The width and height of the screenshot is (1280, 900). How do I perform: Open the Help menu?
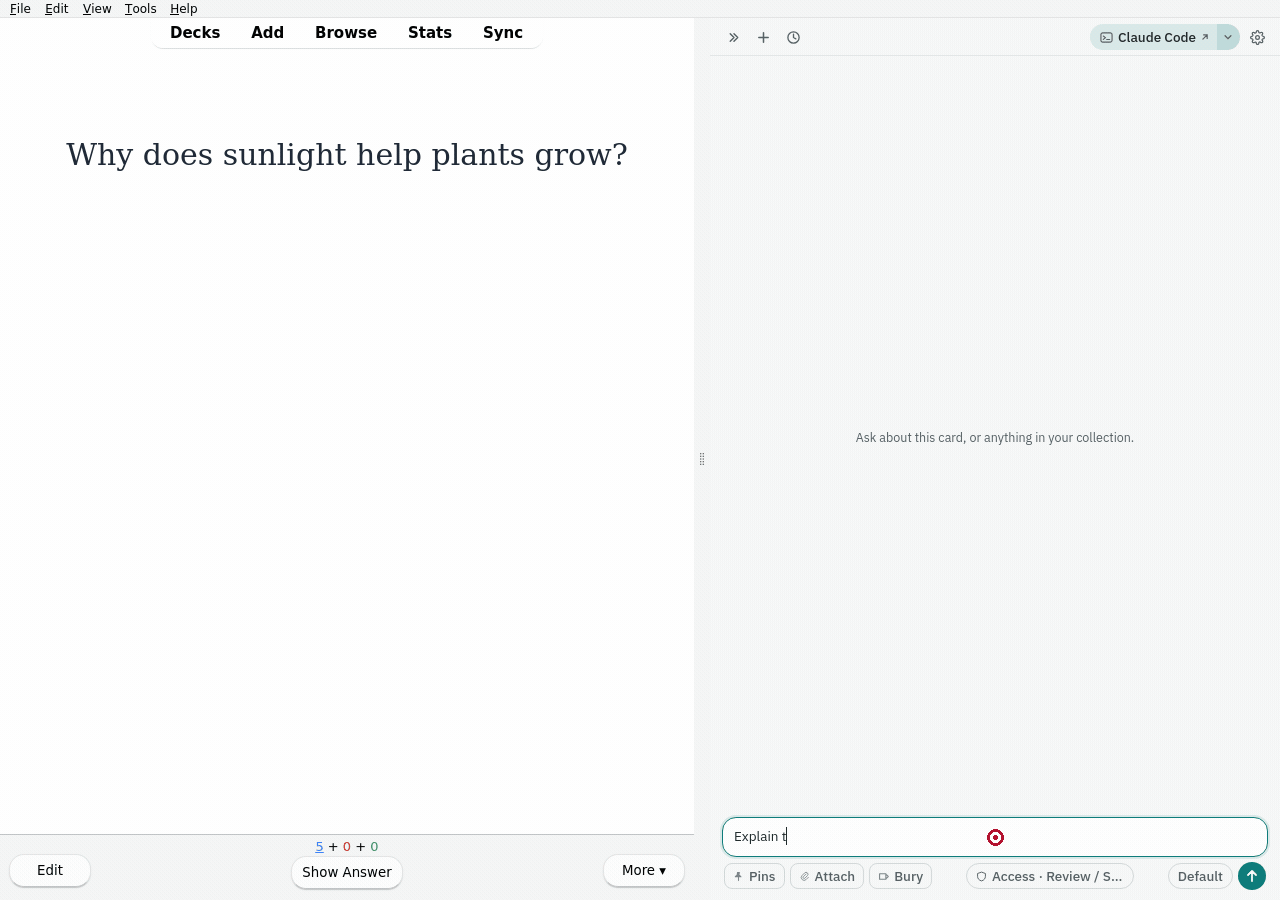(184, 8)
